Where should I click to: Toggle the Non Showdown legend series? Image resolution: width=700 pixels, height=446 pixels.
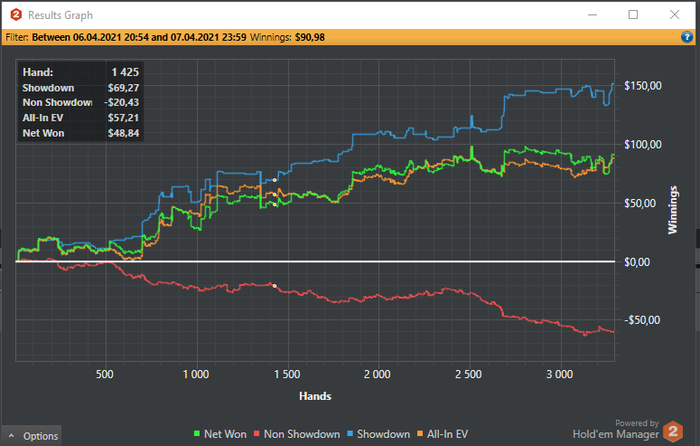(297, 434)
